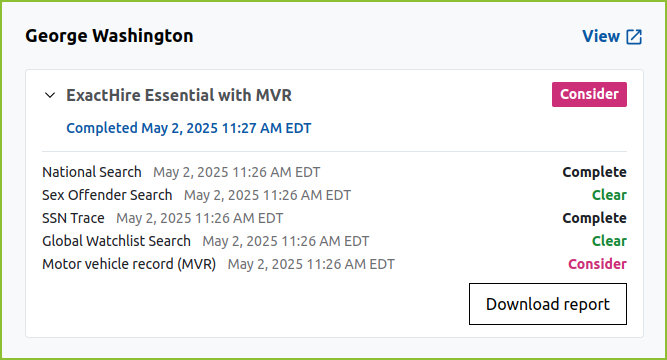Click the Download report button
This screenshot has width=667, height=360.
pos(547,304)
